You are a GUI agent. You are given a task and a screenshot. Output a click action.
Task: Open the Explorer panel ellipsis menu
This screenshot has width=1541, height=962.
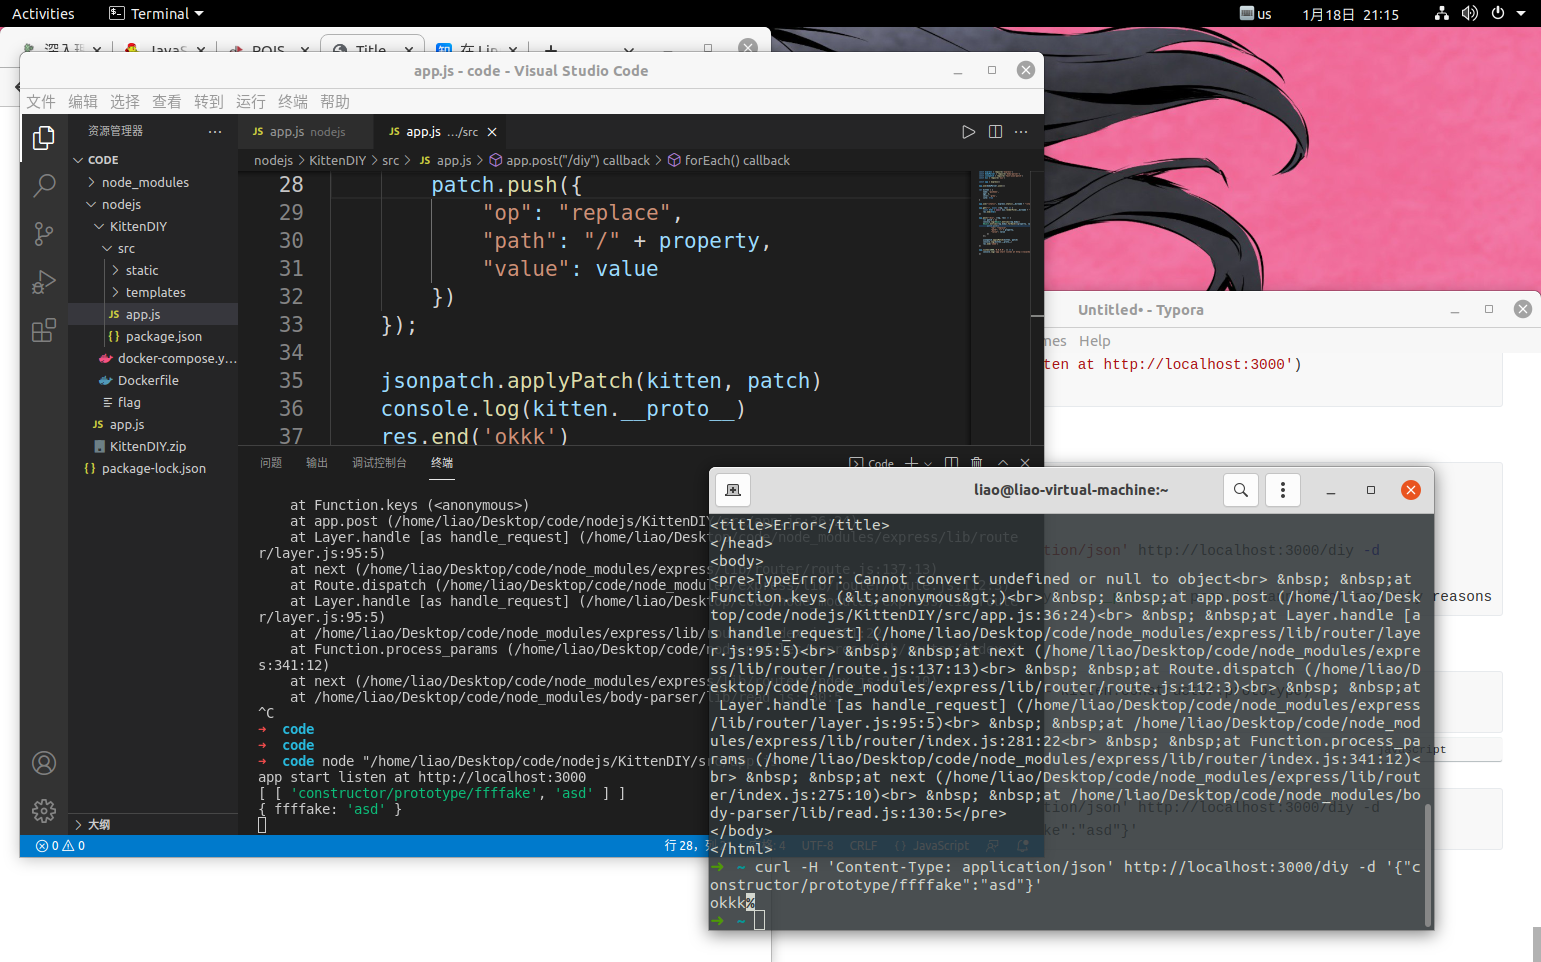coord(215,132)
